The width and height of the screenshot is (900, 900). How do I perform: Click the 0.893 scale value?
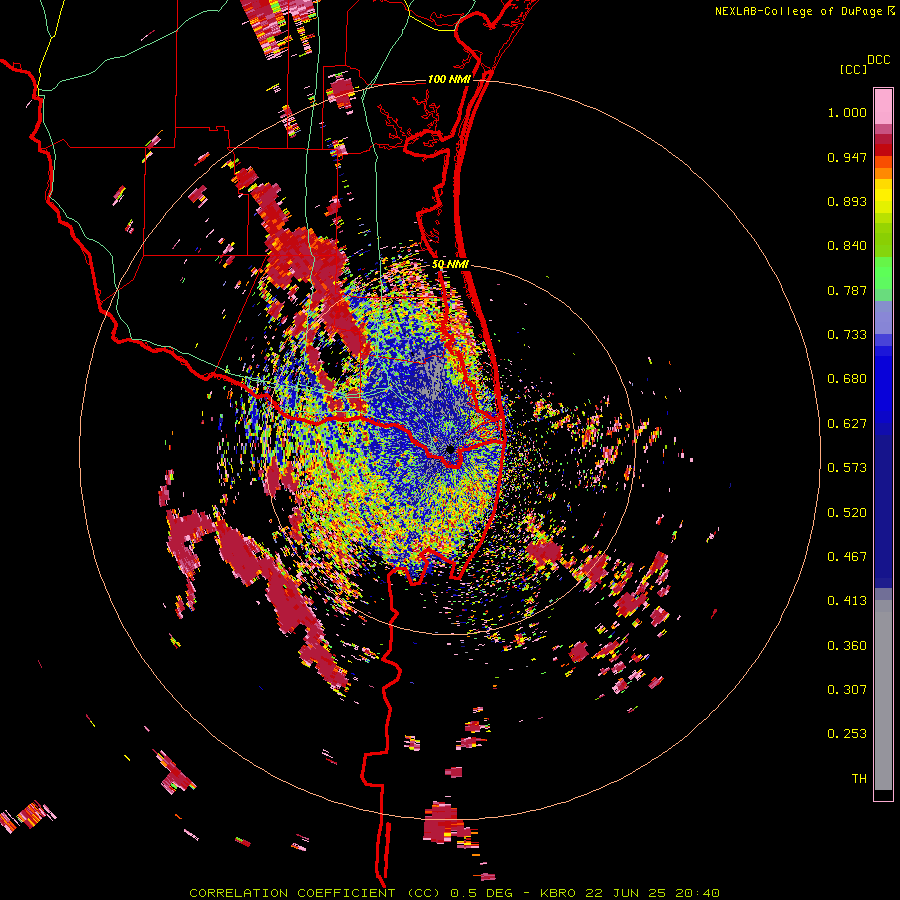847,201
